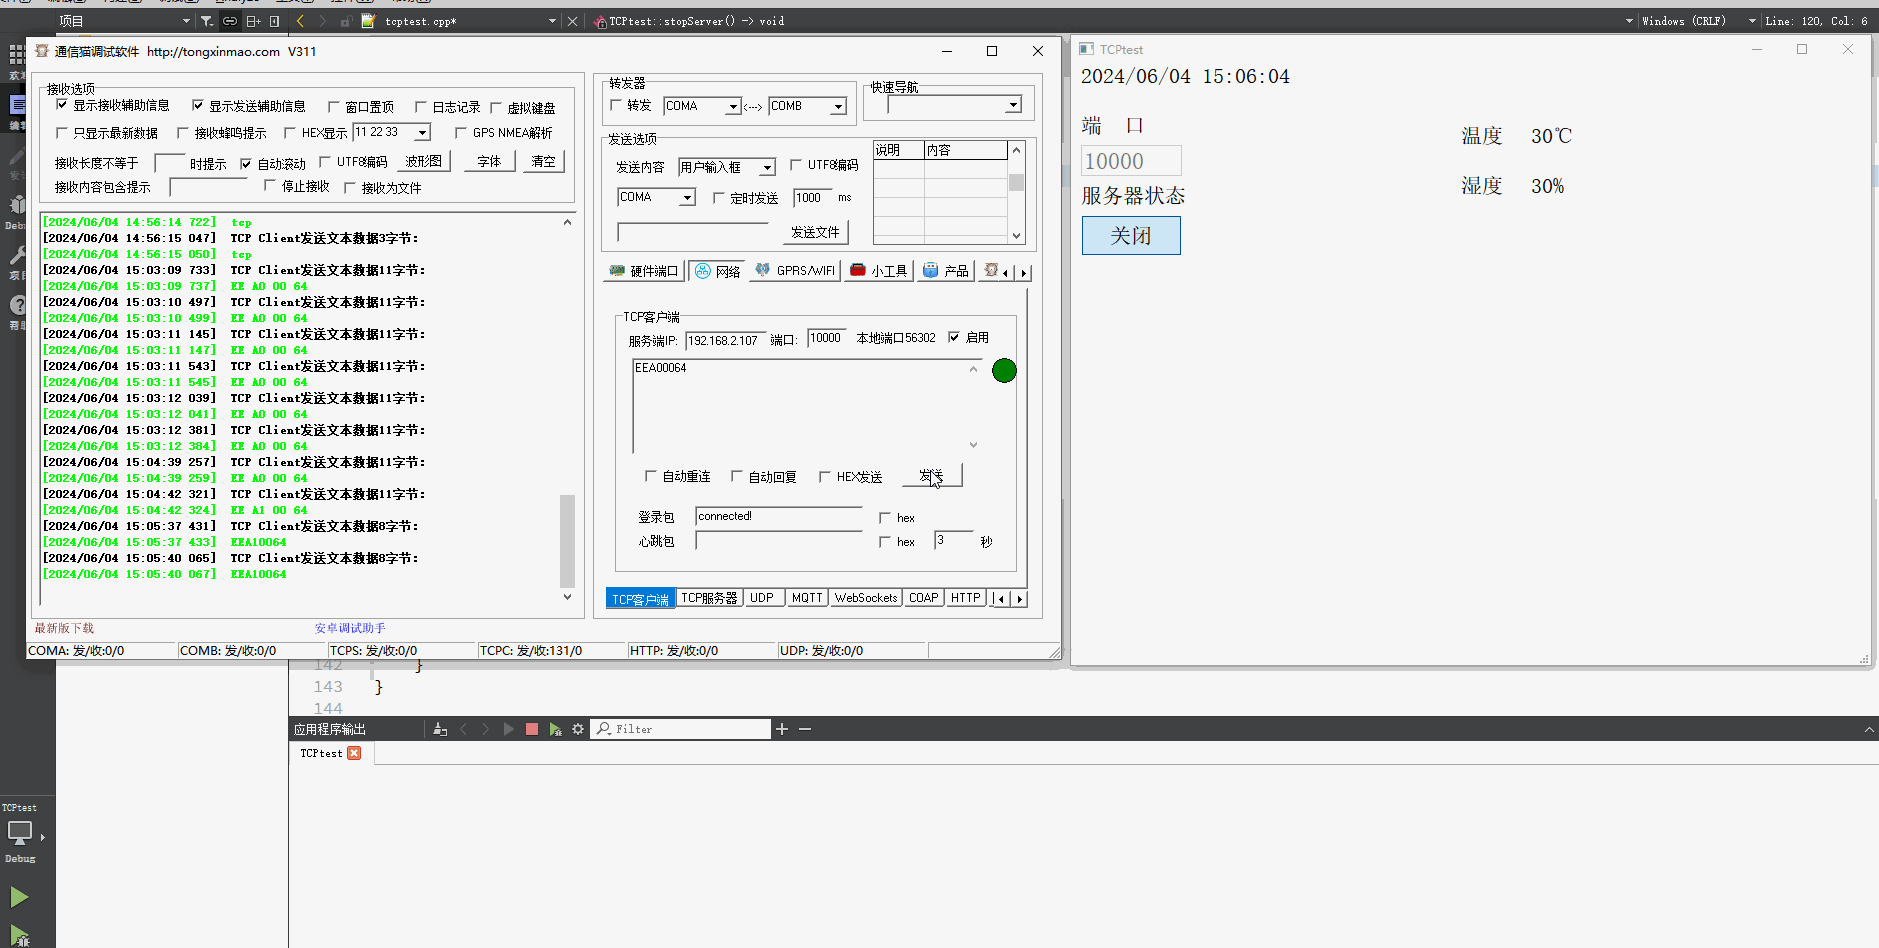Toggle 自动滚动 auto-scroll checkbox
The height and width of the screenshot is (948, 1879).
click(246, 164)
